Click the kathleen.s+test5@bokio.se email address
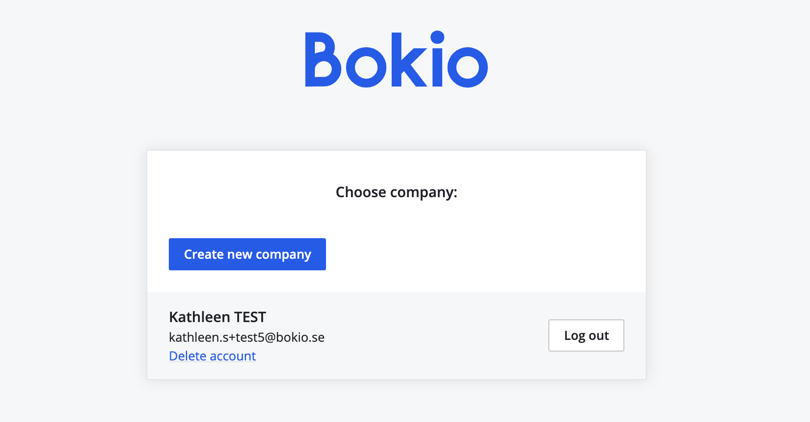 246,337
